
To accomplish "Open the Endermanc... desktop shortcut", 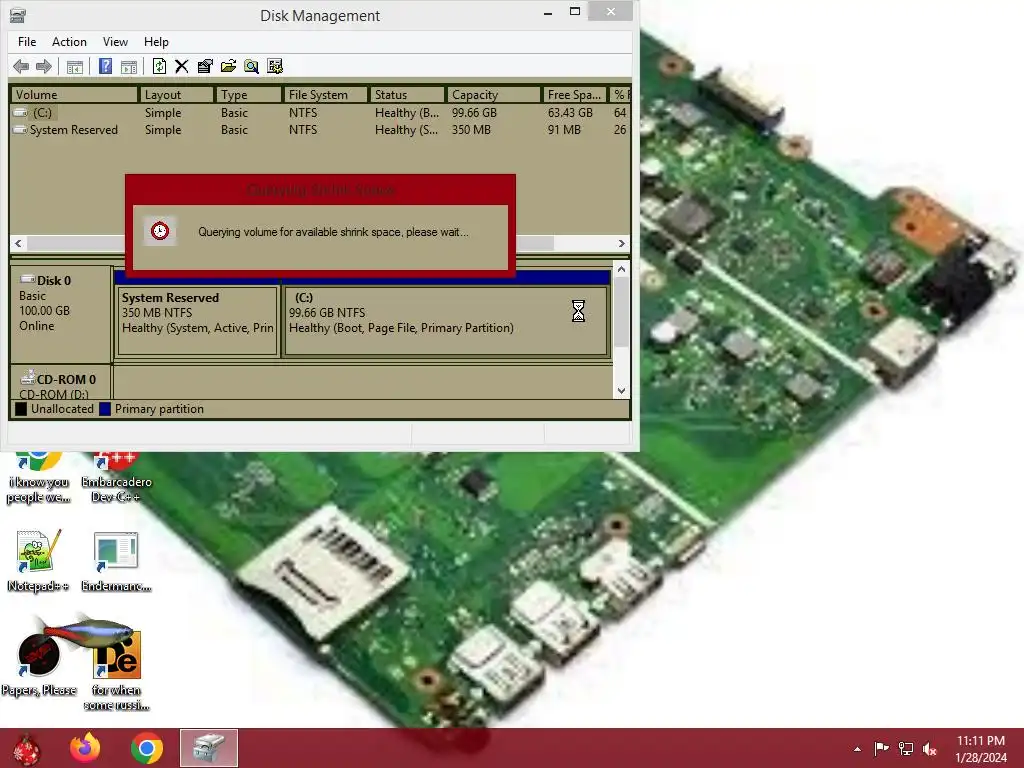I will coord(116,561).
